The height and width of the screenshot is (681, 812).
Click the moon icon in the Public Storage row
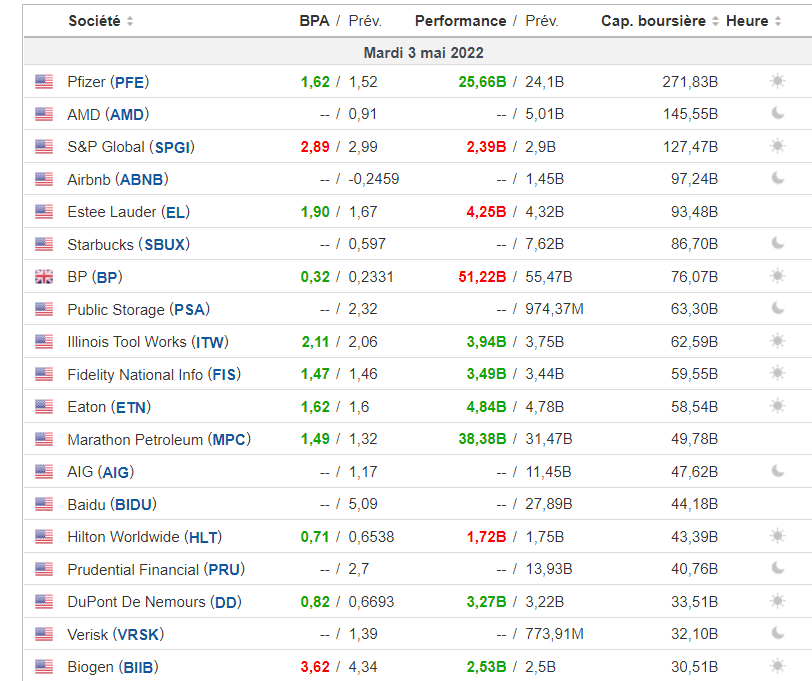click(777, 309)
